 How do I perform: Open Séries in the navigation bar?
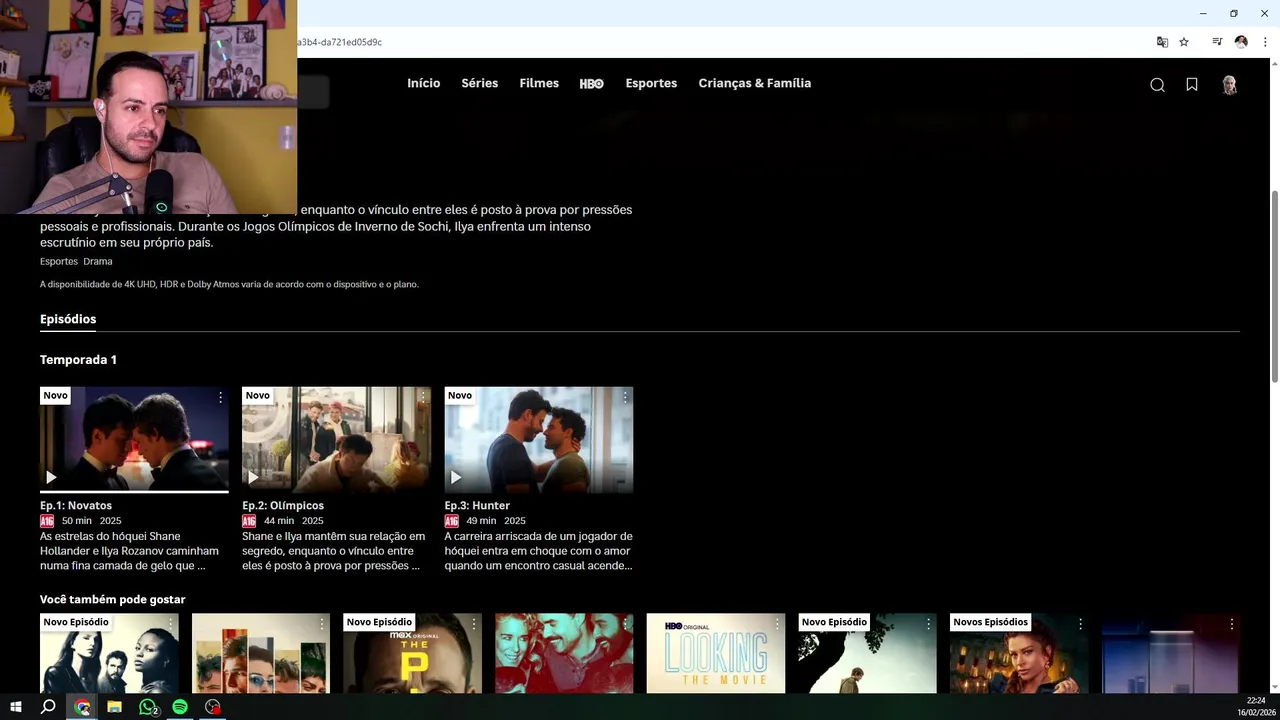(479, 83)
